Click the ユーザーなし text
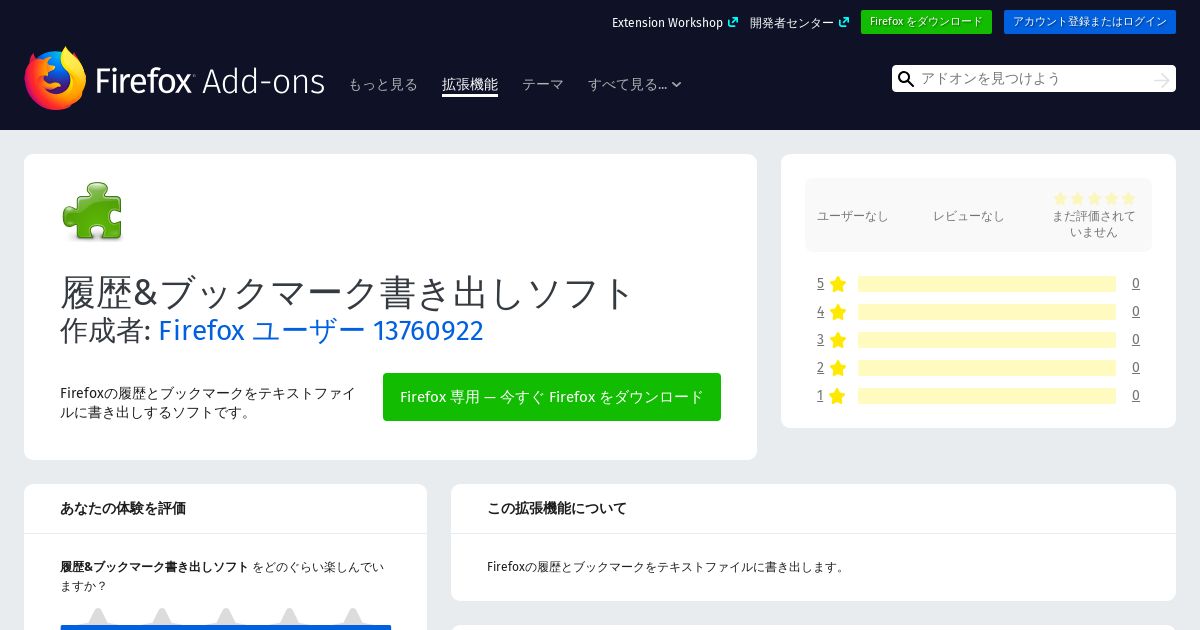This screenshot has width=1200, height=630. coord(853,216)
